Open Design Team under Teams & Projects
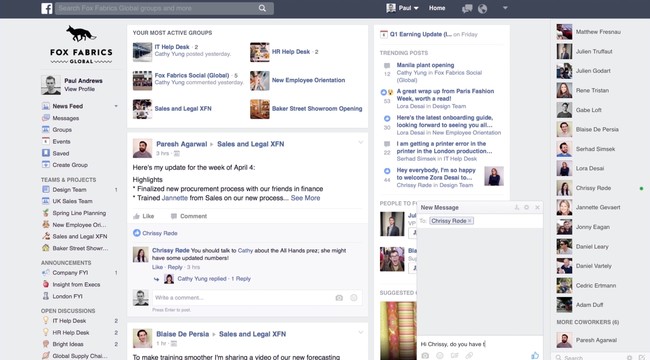 [69, 190]
